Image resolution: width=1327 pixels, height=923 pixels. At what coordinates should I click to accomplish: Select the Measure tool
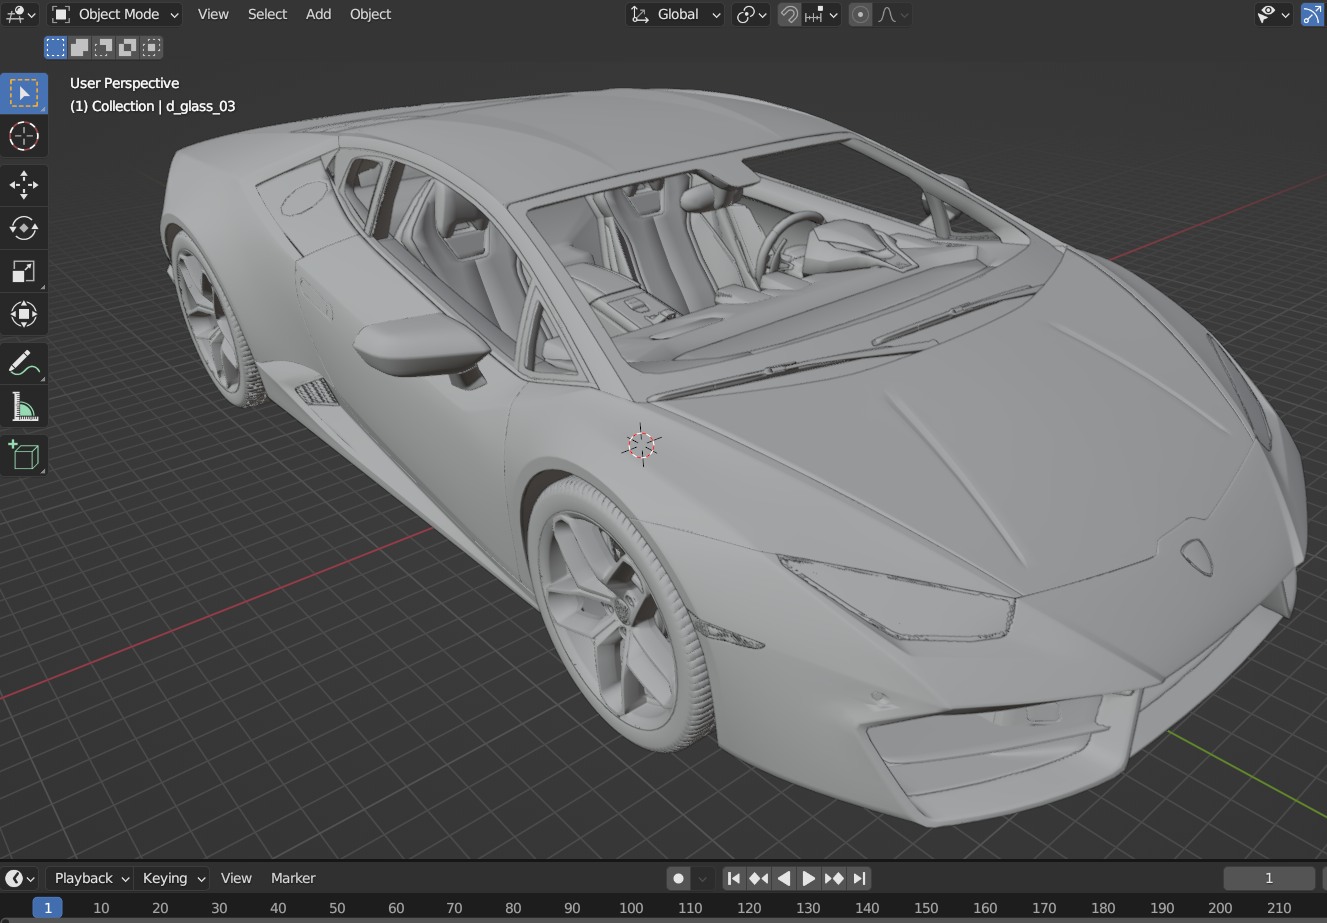[x=24, y=406]
